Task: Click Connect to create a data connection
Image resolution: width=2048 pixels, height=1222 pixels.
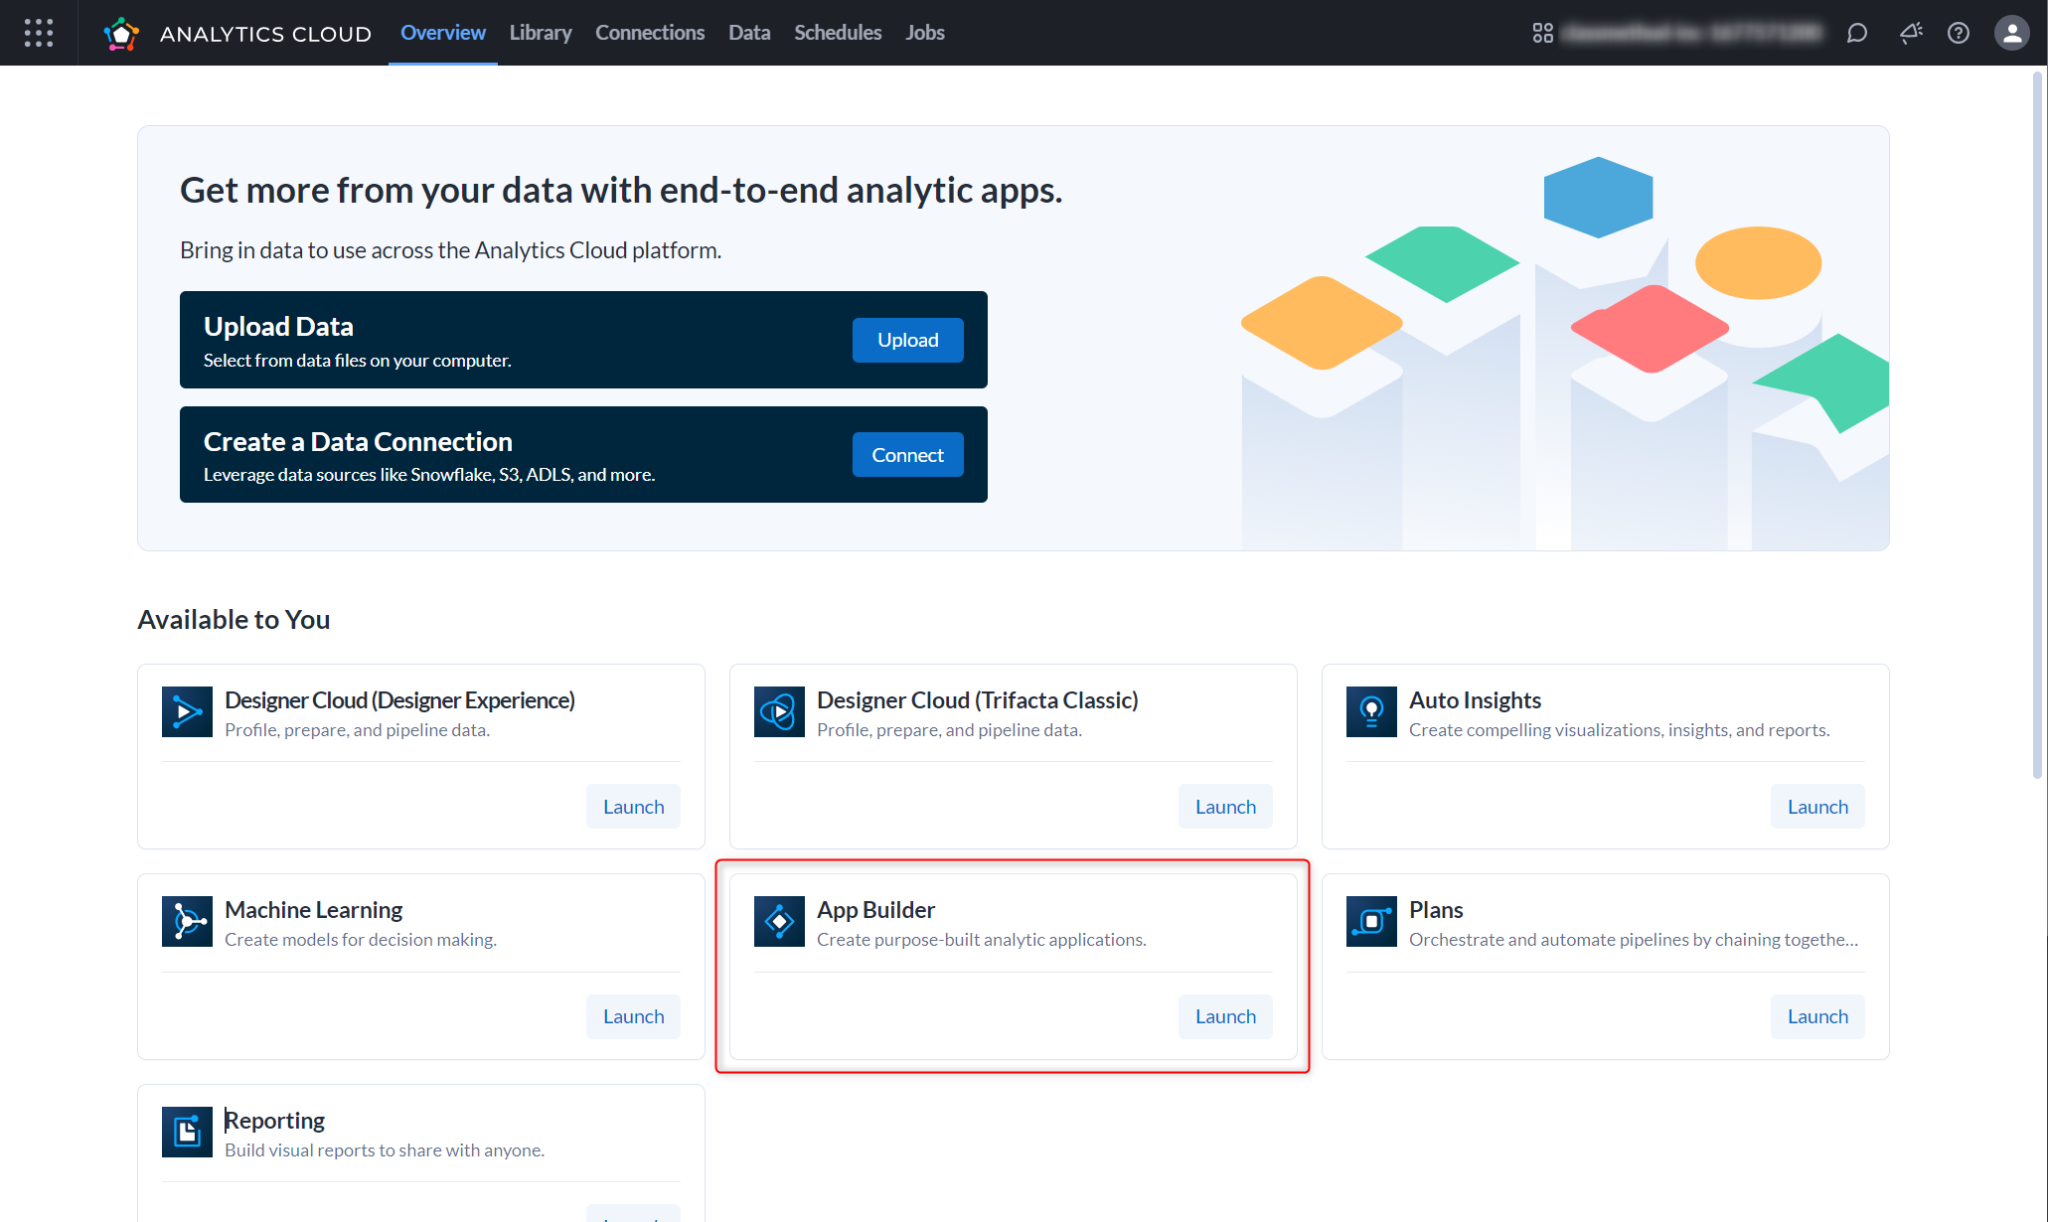Action: (907, 454)
